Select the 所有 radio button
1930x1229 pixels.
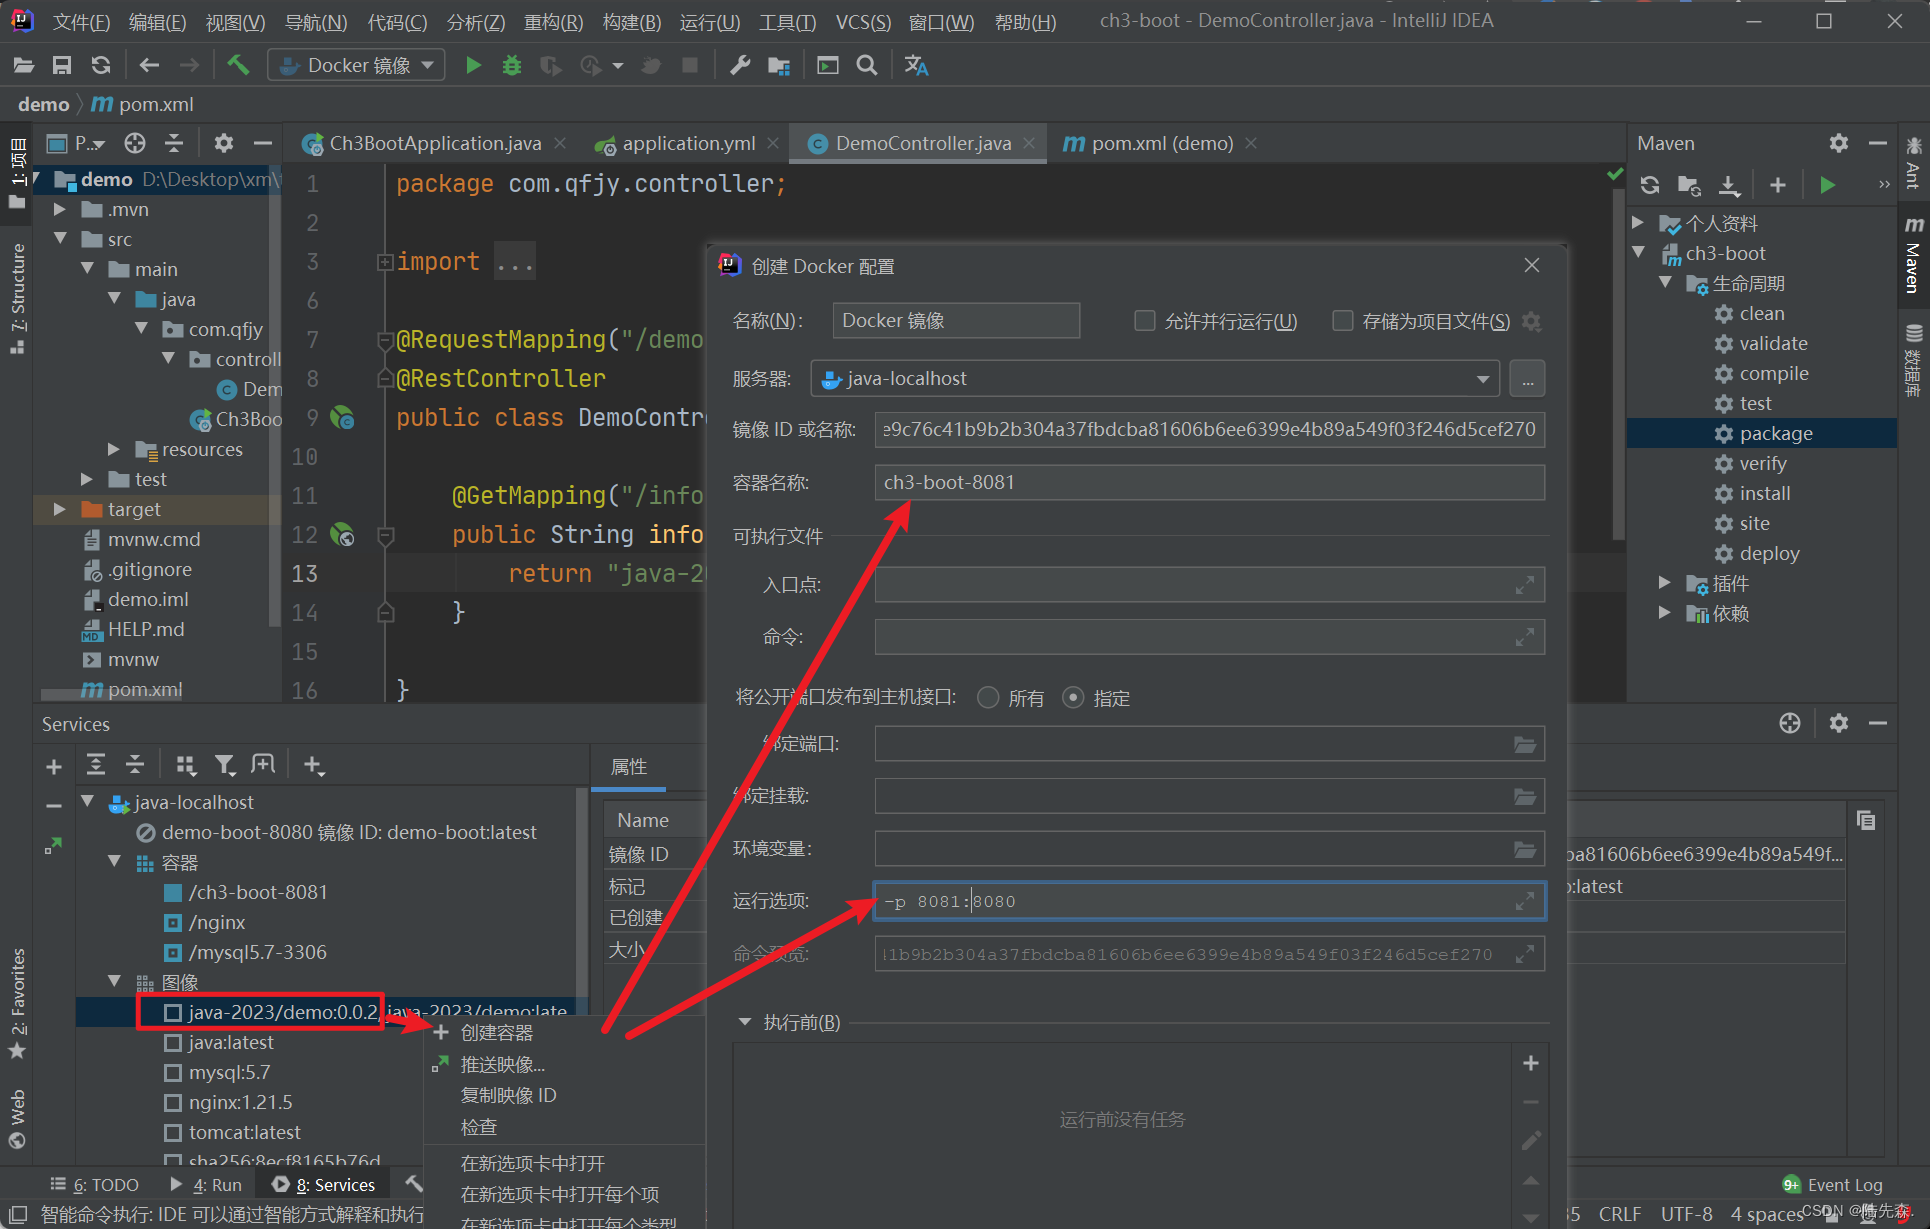click(x=988, y=698)
